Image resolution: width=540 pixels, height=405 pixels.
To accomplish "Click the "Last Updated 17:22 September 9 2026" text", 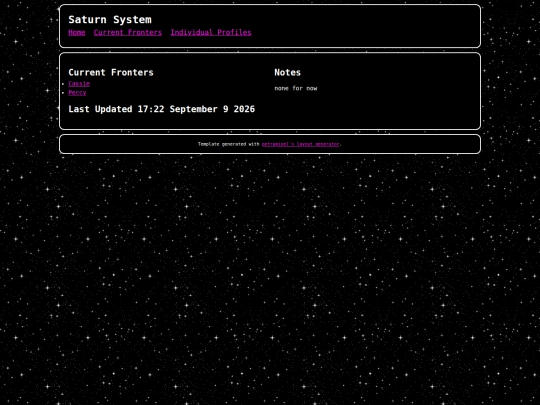I will (162, 109).
